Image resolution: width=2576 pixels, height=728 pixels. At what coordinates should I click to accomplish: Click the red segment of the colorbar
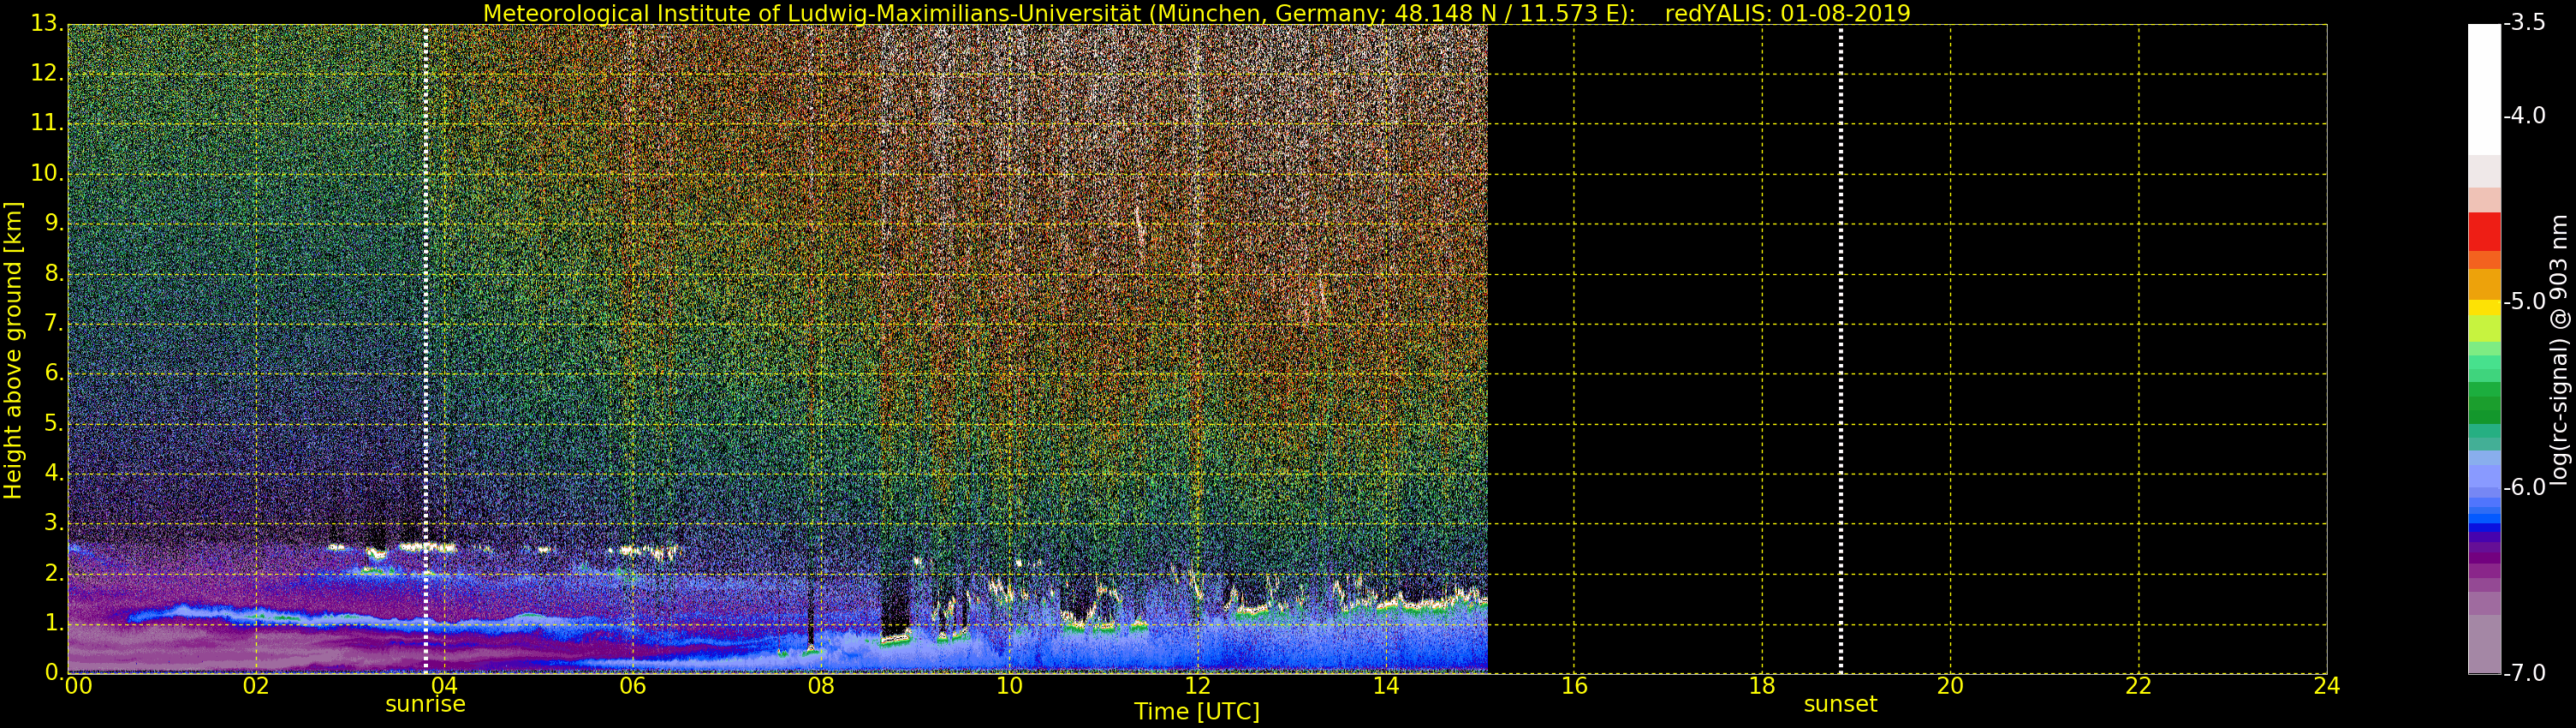[x=2484, y=231]
